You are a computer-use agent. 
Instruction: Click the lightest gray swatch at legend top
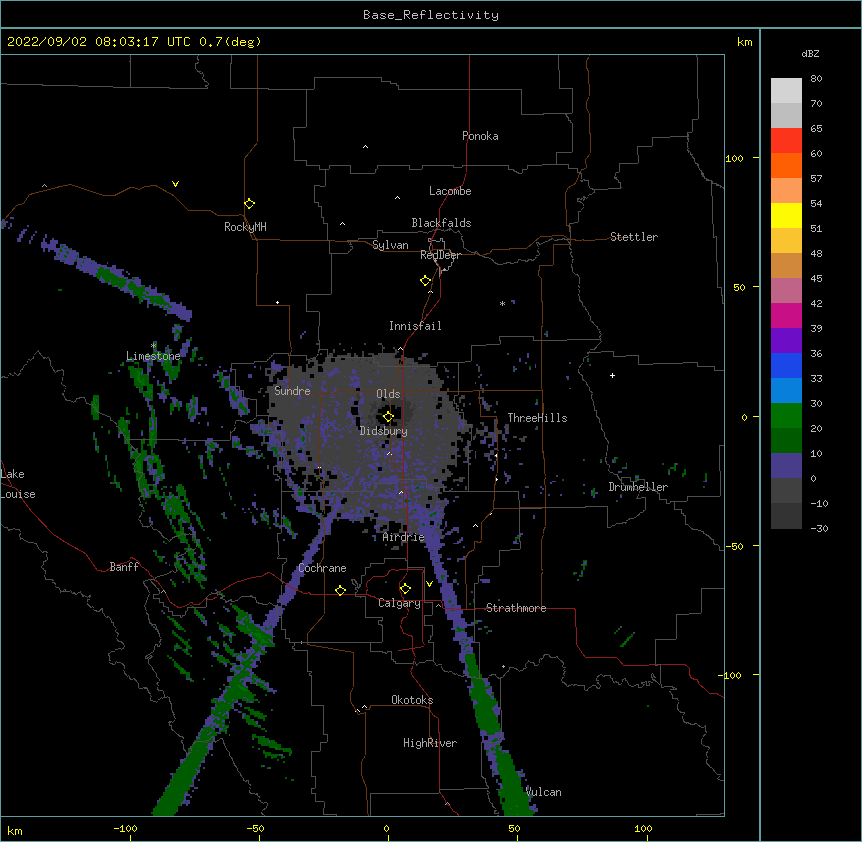(x=786, y=90)
